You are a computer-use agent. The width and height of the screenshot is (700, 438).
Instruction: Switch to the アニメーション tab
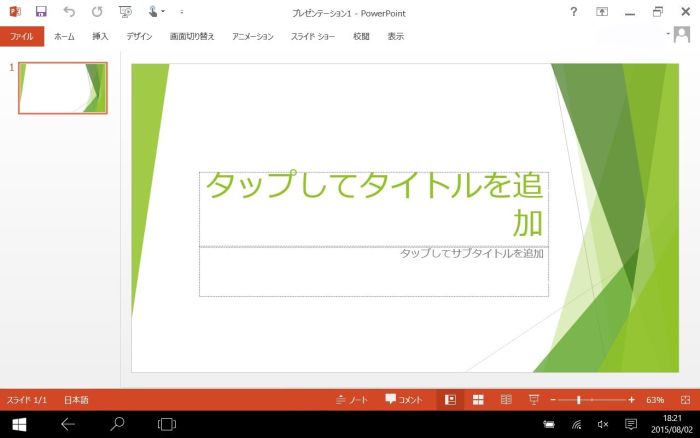coord(252,36)
